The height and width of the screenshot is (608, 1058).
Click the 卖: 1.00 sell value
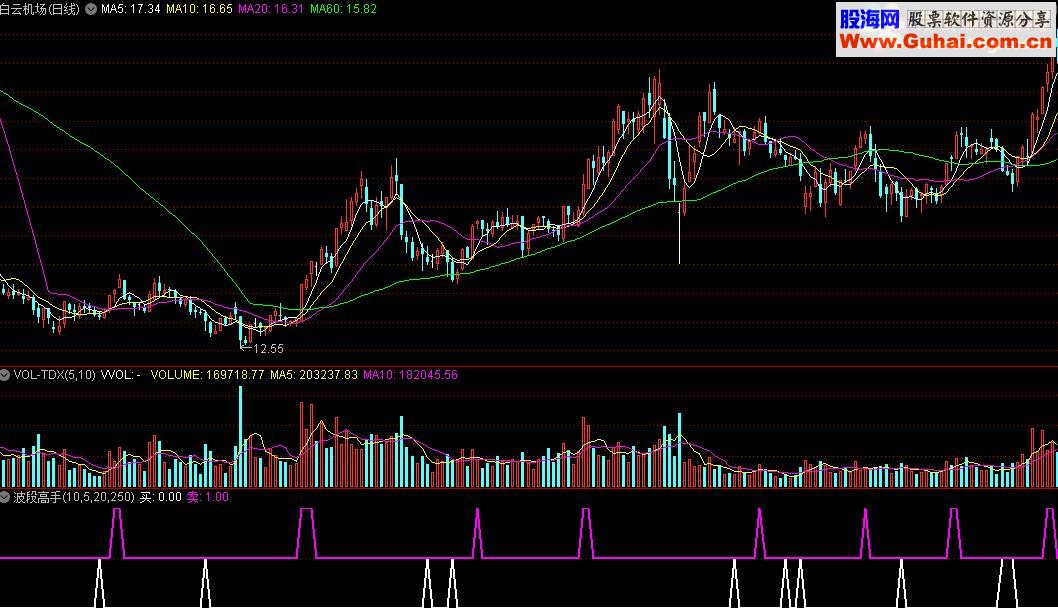208,497
